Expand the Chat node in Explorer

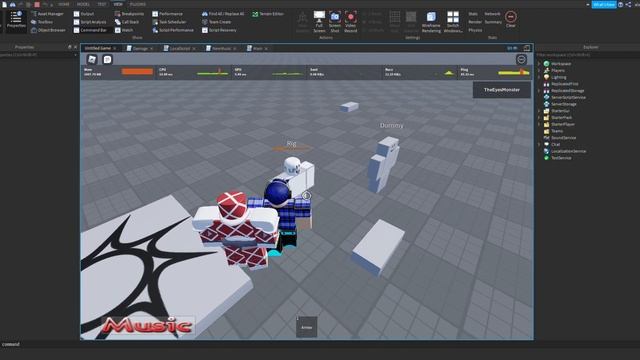point(539,144)
